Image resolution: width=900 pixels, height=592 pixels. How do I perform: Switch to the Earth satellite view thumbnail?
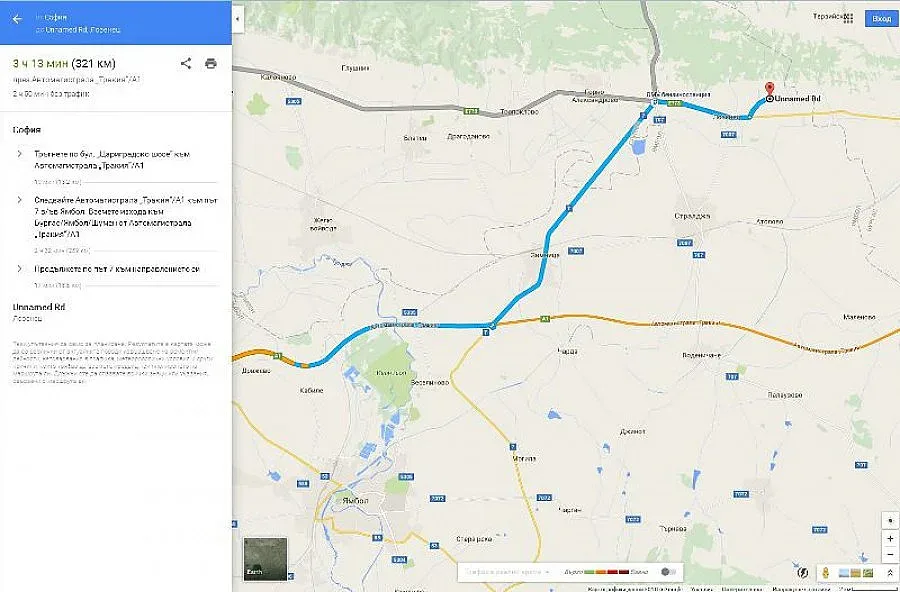(265, 559)
